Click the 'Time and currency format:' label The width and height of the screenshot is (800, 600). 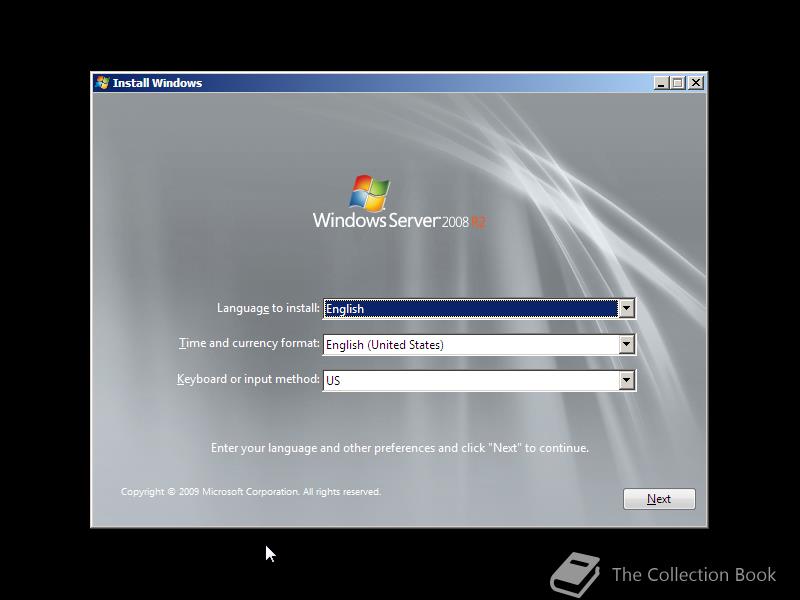[x=249, y=343]
